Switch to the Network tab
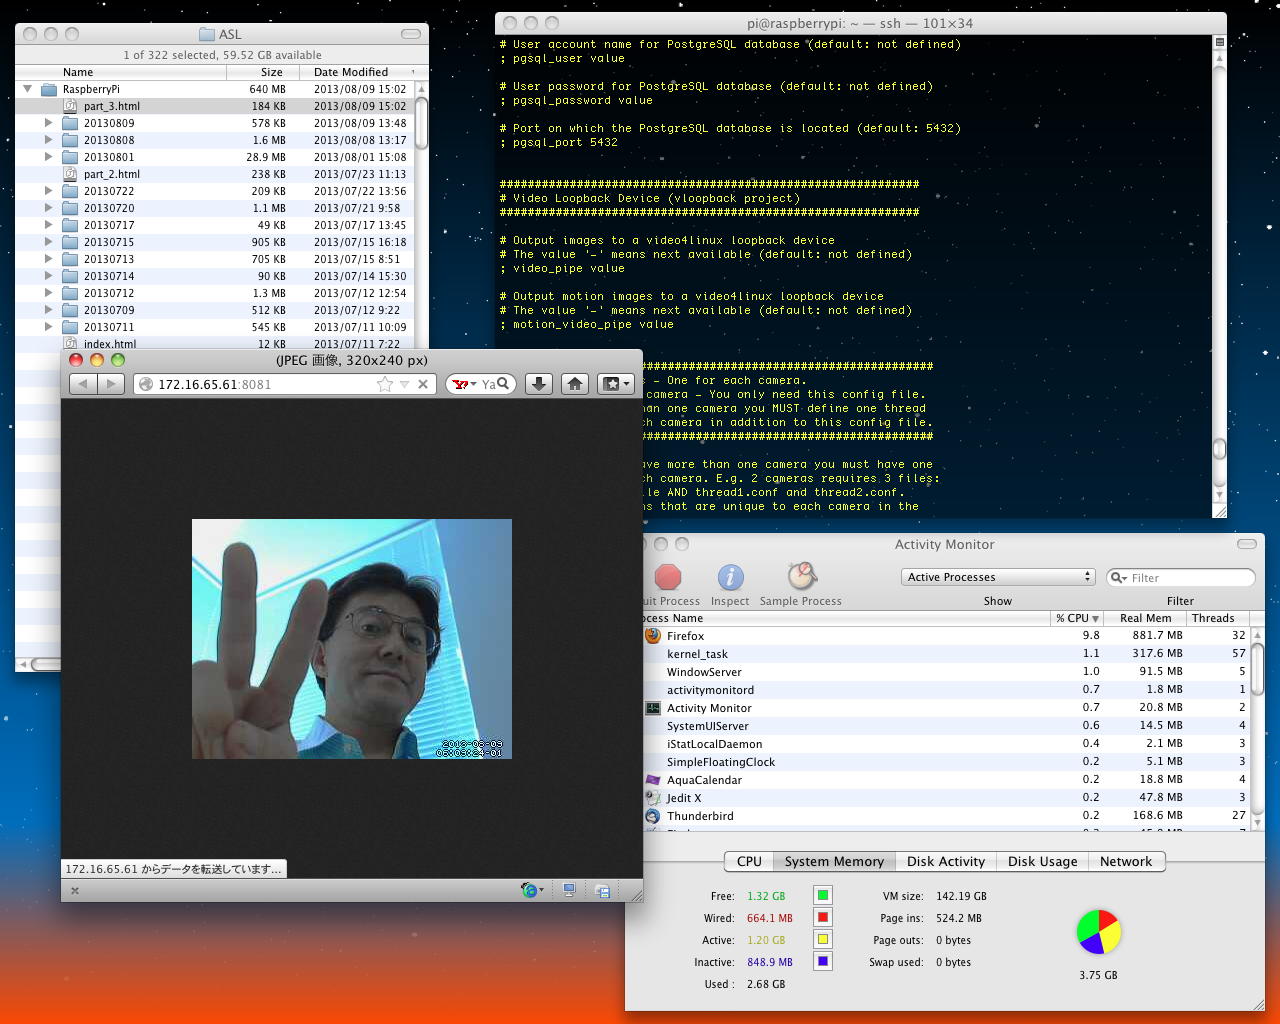This screenshot has width=1280, height=1024. [x=1126, y=861]
